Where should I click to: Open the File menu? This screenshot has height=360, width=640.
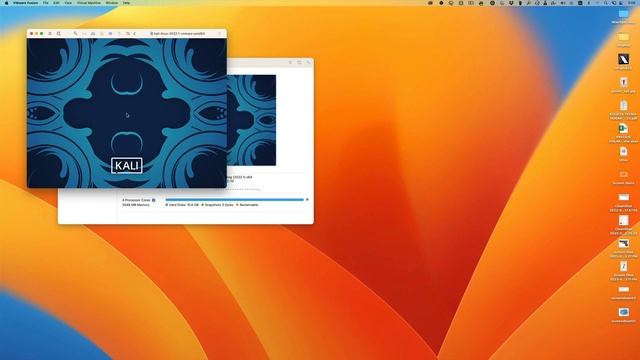(x=46, y=3)
